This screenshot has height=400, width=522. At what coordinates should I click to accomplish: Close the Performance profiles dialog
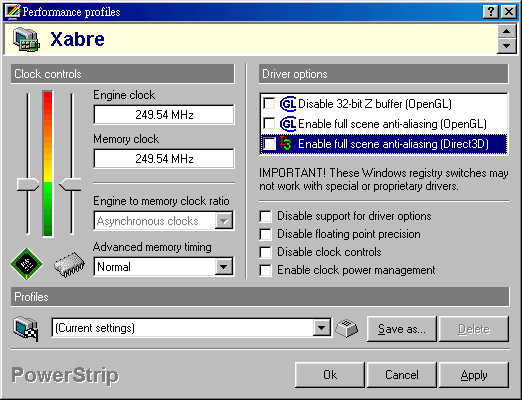pyautogui.click(x=509, y=12)
